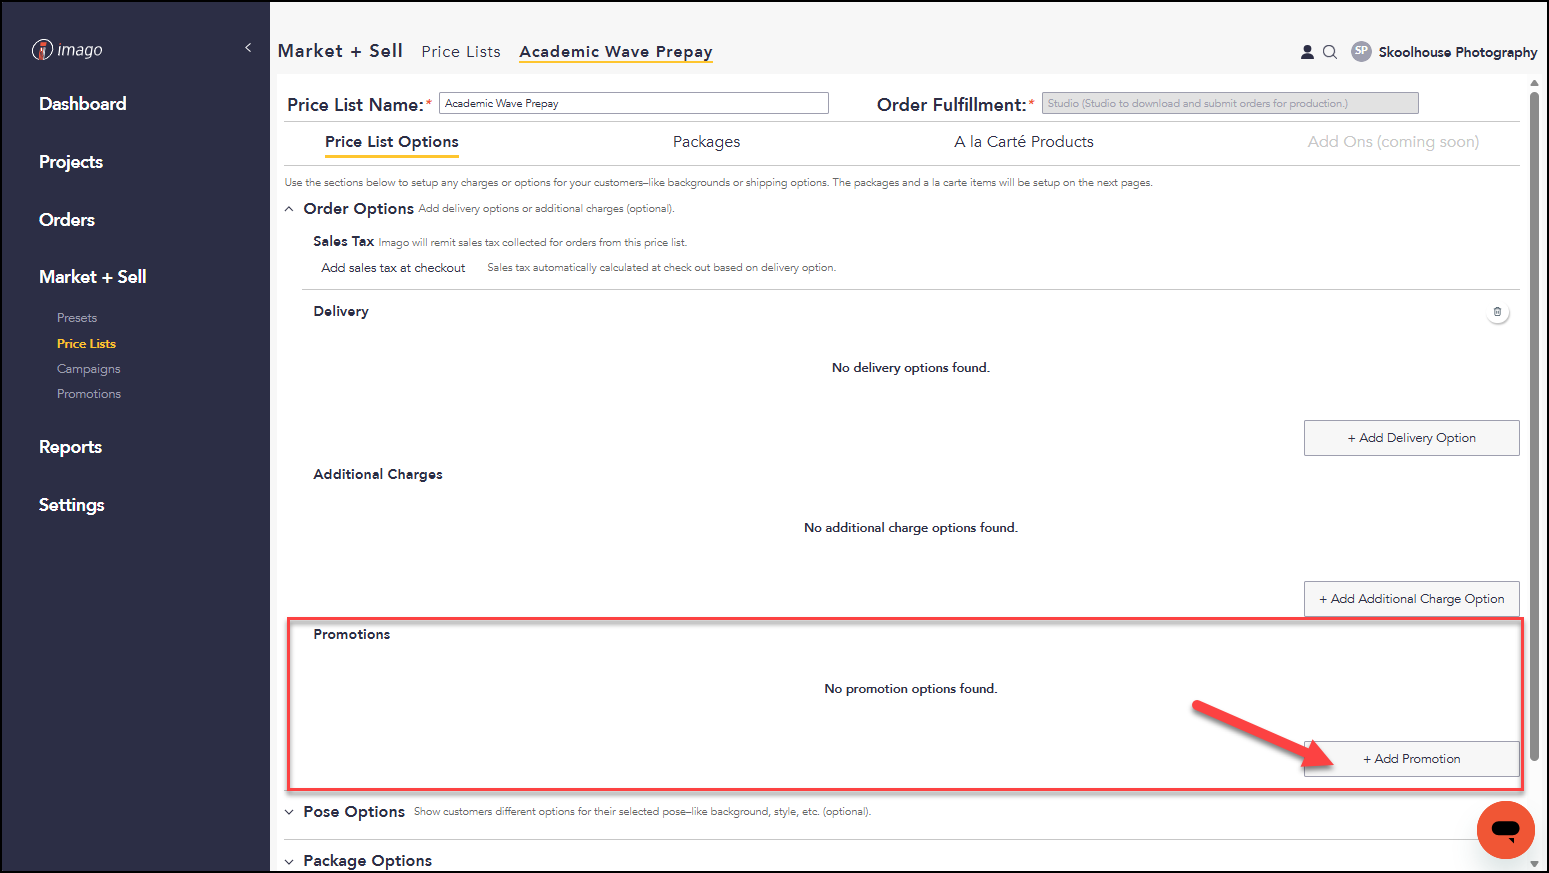
Task: Open the user account icon
Action: tap(1307, 52)
